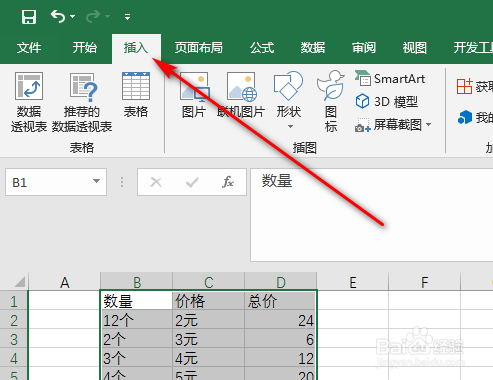Viewport: 493px width, 380px height.
Task: Click the Select All corner triangle
Action: point(20,282)
